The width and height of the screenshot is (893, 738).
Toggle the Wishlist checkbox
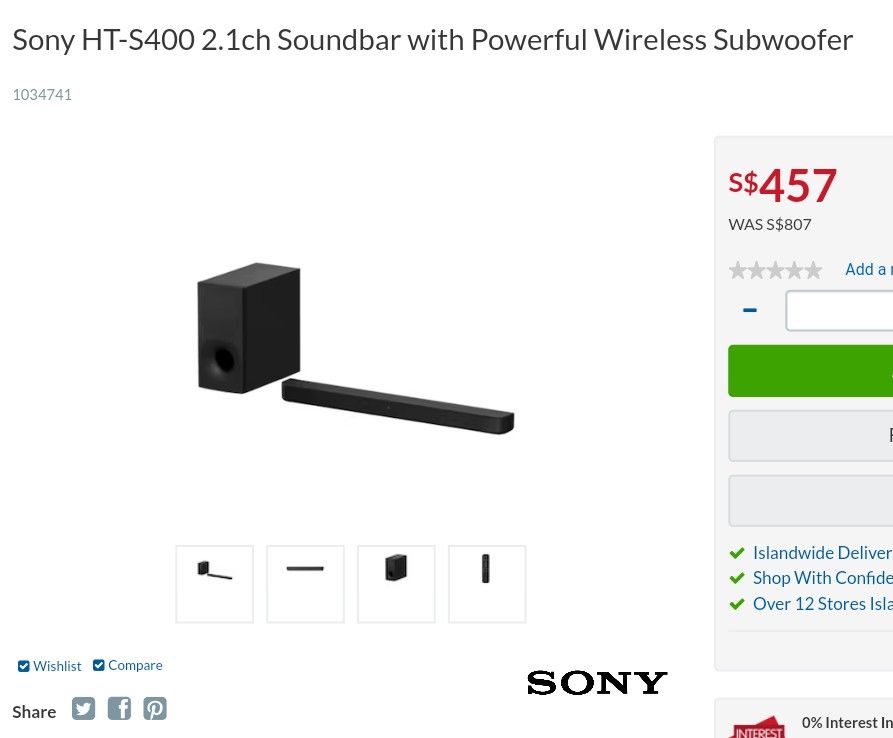[x=23, y=665]
